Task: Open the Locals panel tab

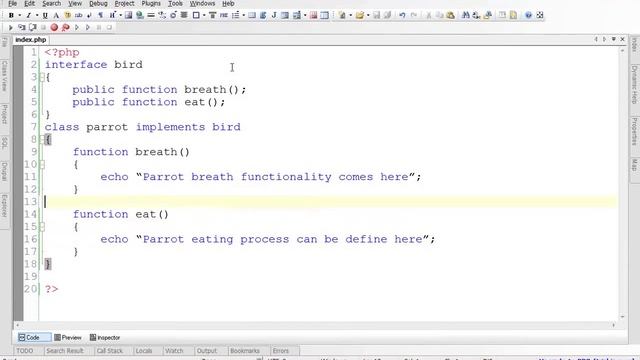Action: (x=144, y=351)
